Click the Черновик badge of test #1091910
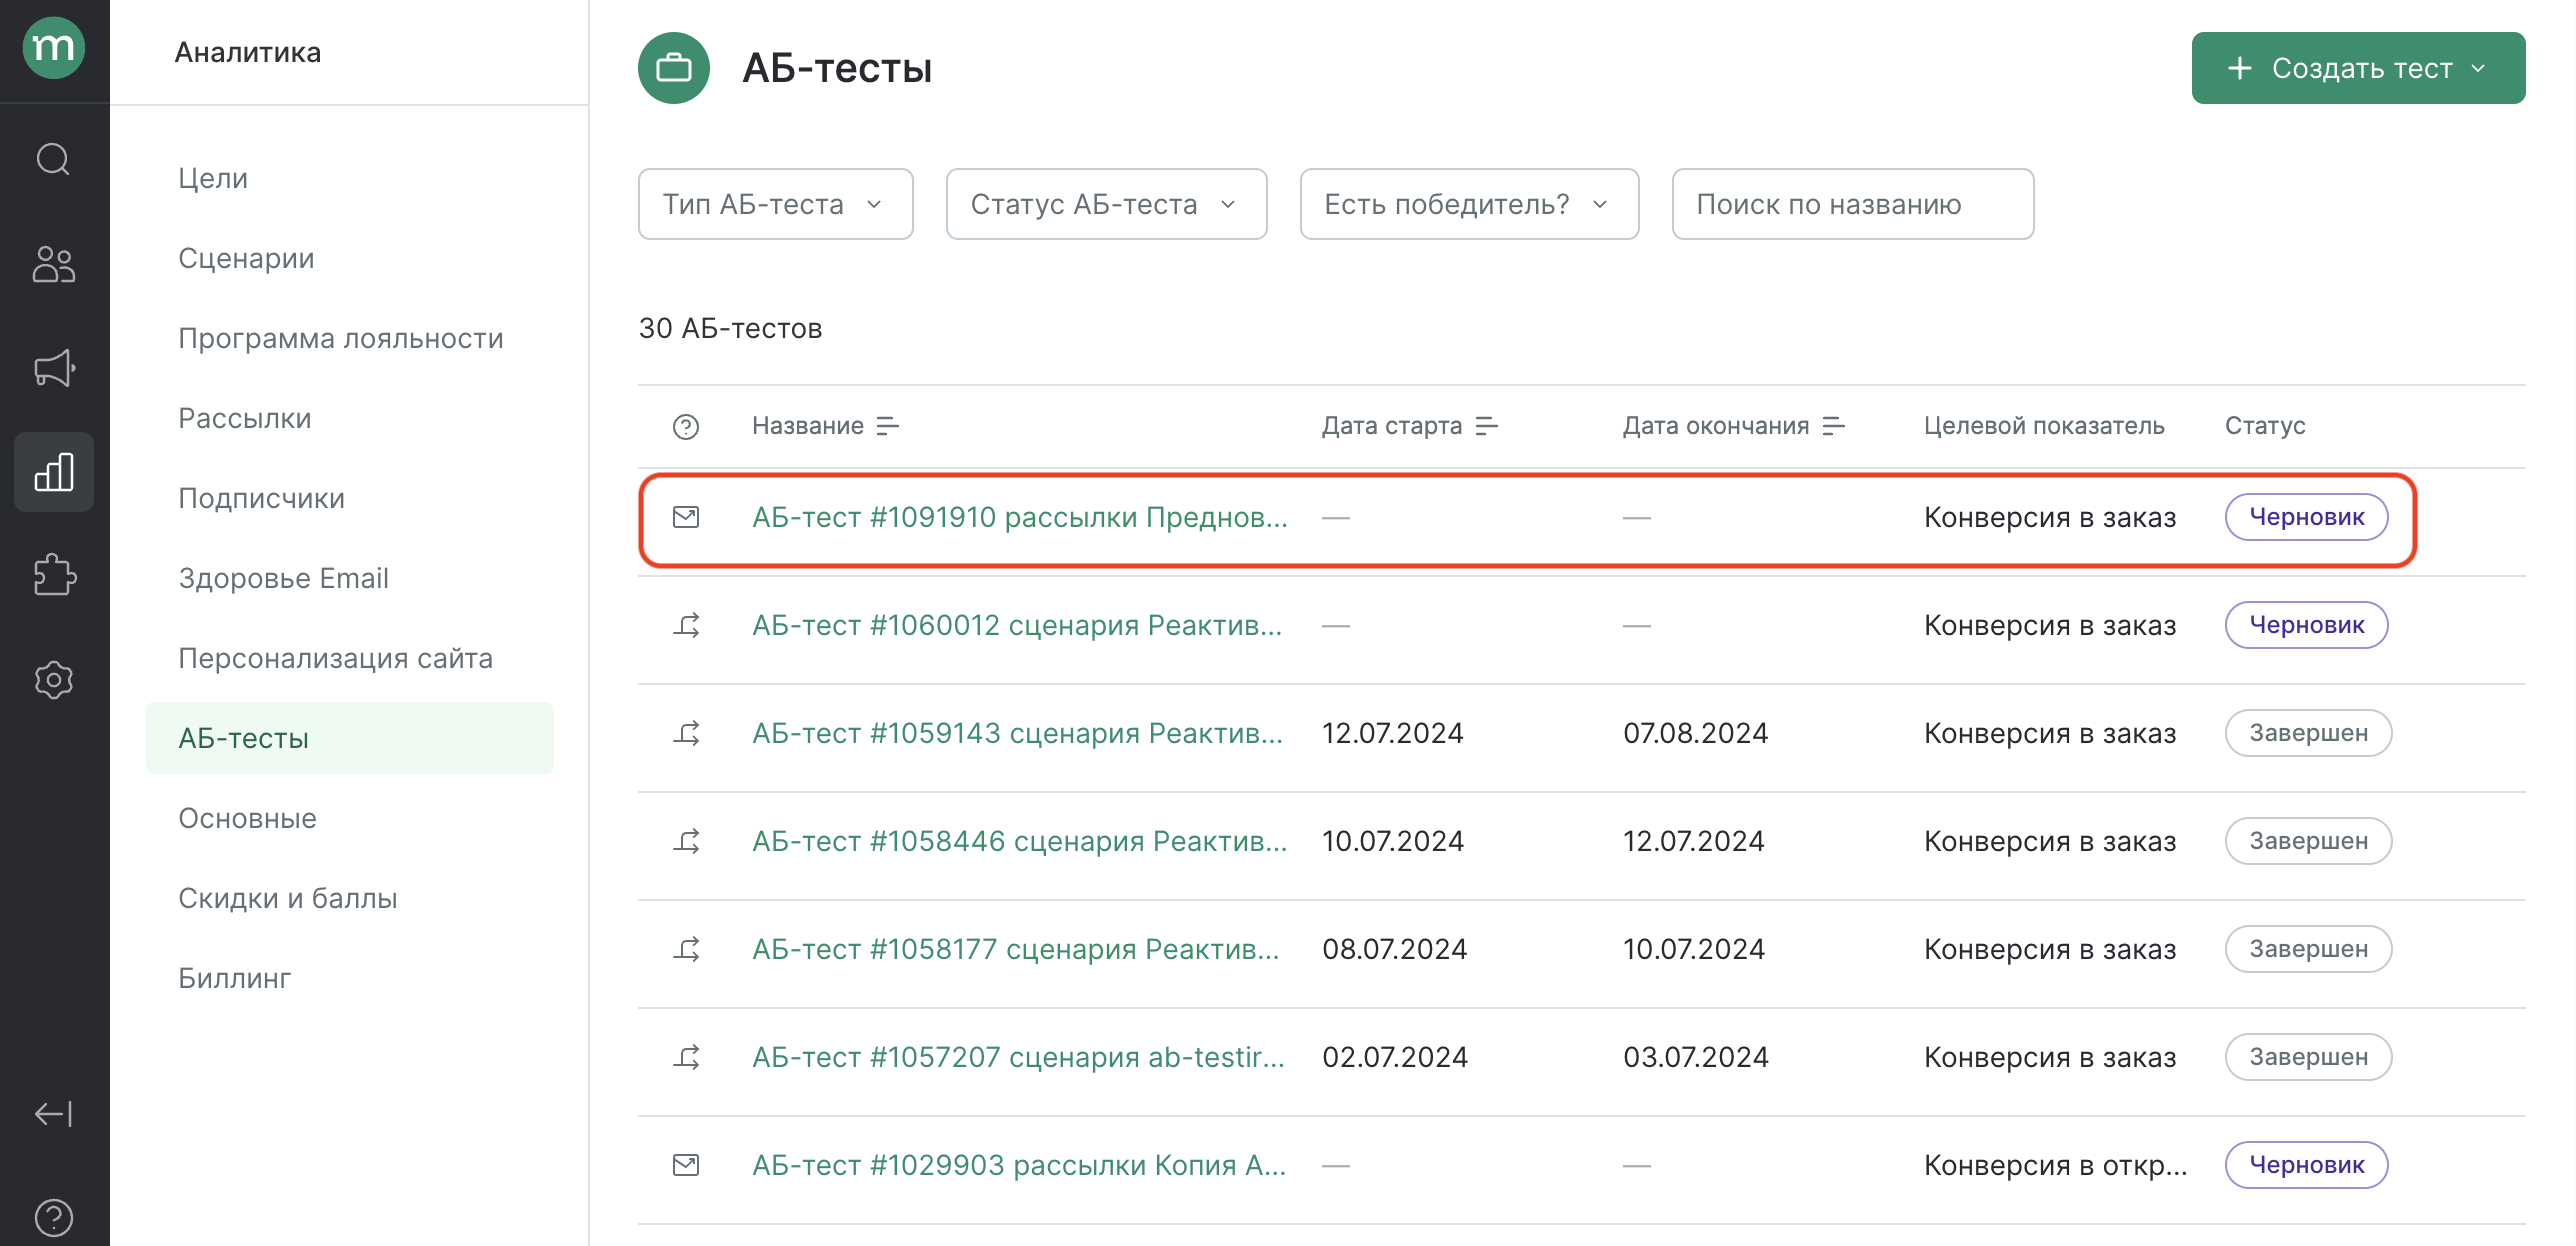 coord(2307,517)
